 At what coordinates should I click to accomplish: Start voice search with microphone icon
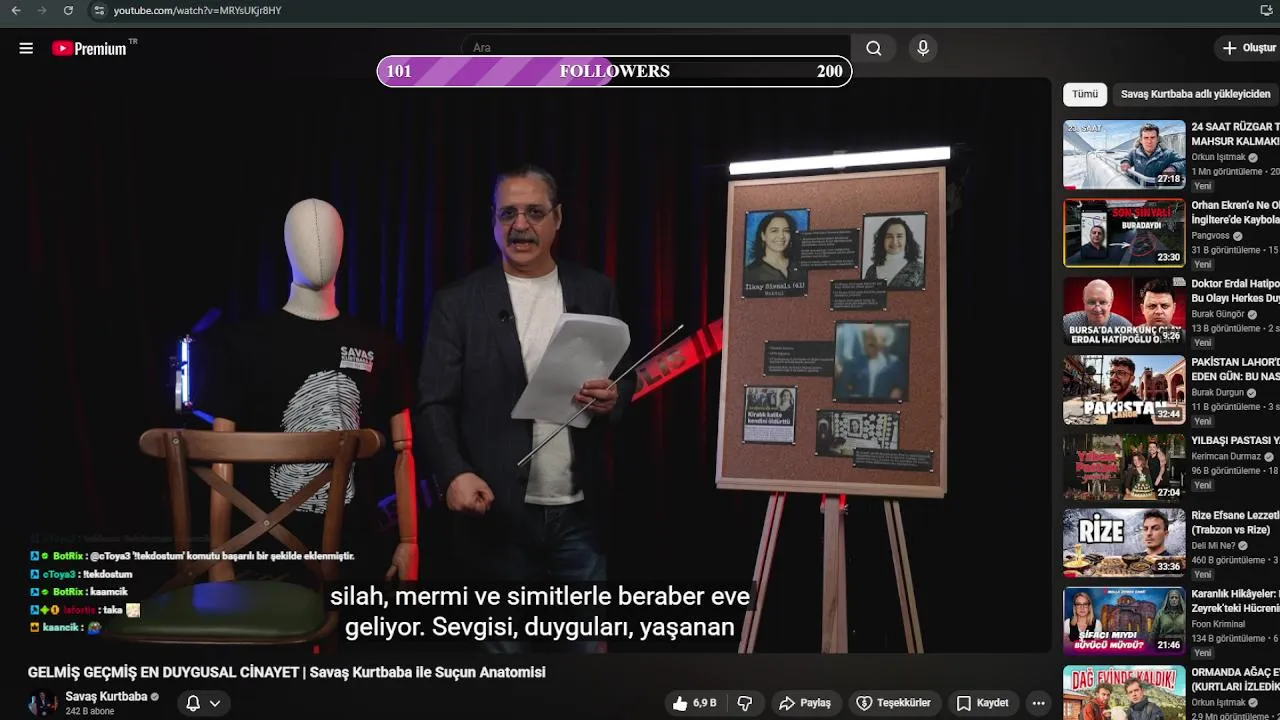[x=923, y=48]
